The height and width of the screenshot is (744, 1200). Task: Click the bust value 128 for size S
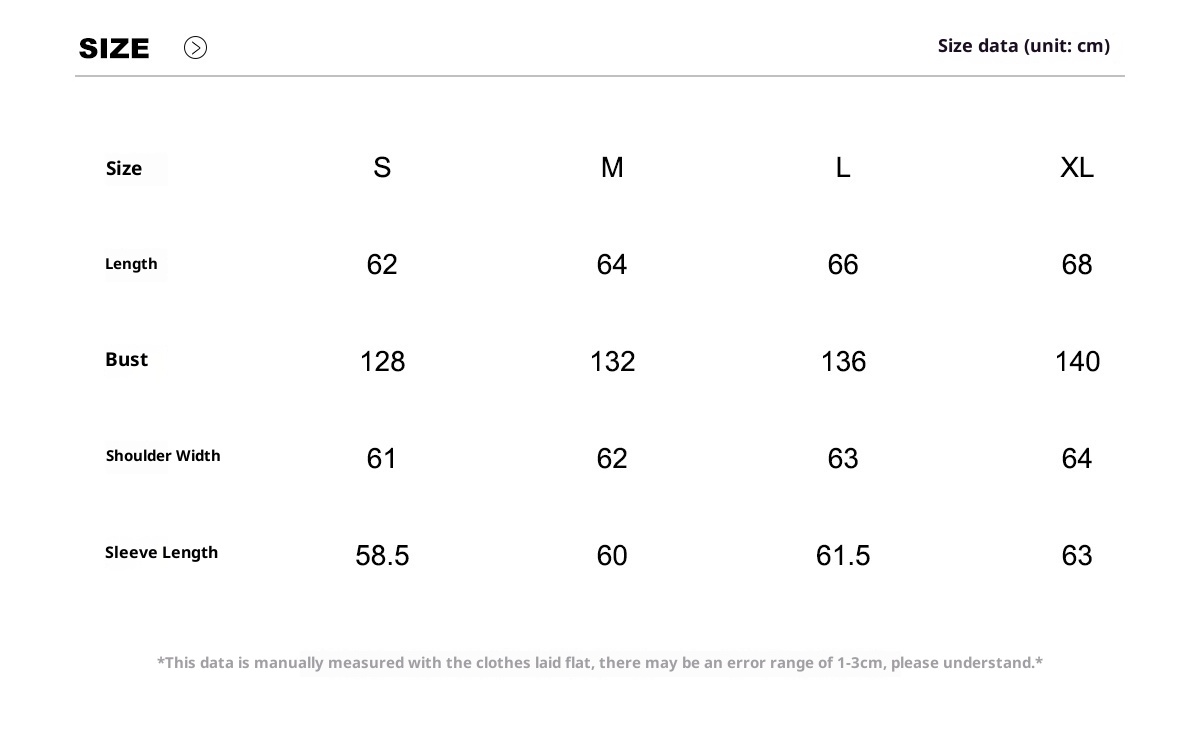click(x=382, y=362)
